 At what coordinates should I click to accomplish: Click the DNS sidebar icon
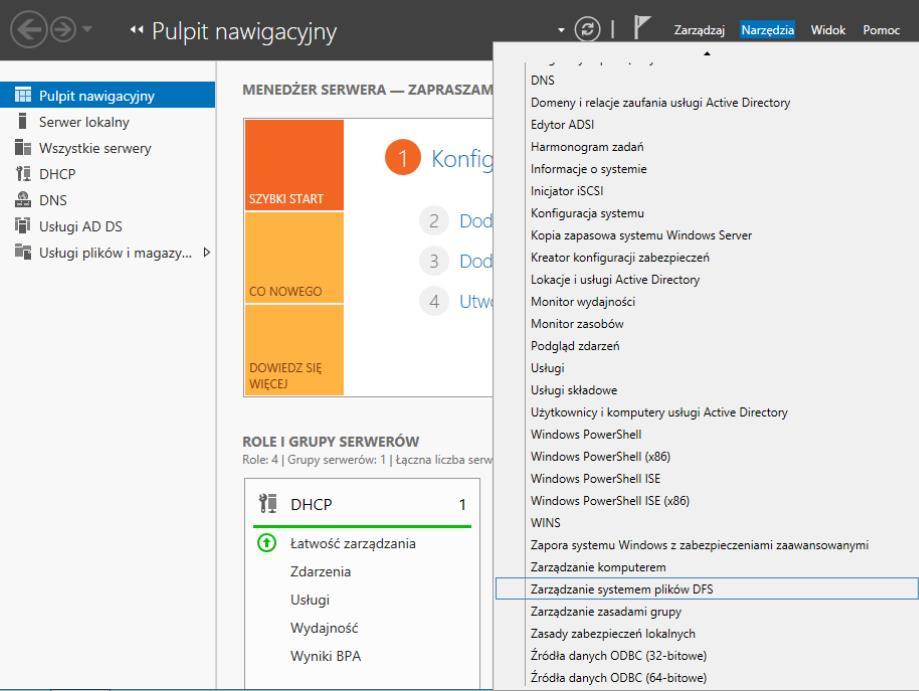(23, 200)
